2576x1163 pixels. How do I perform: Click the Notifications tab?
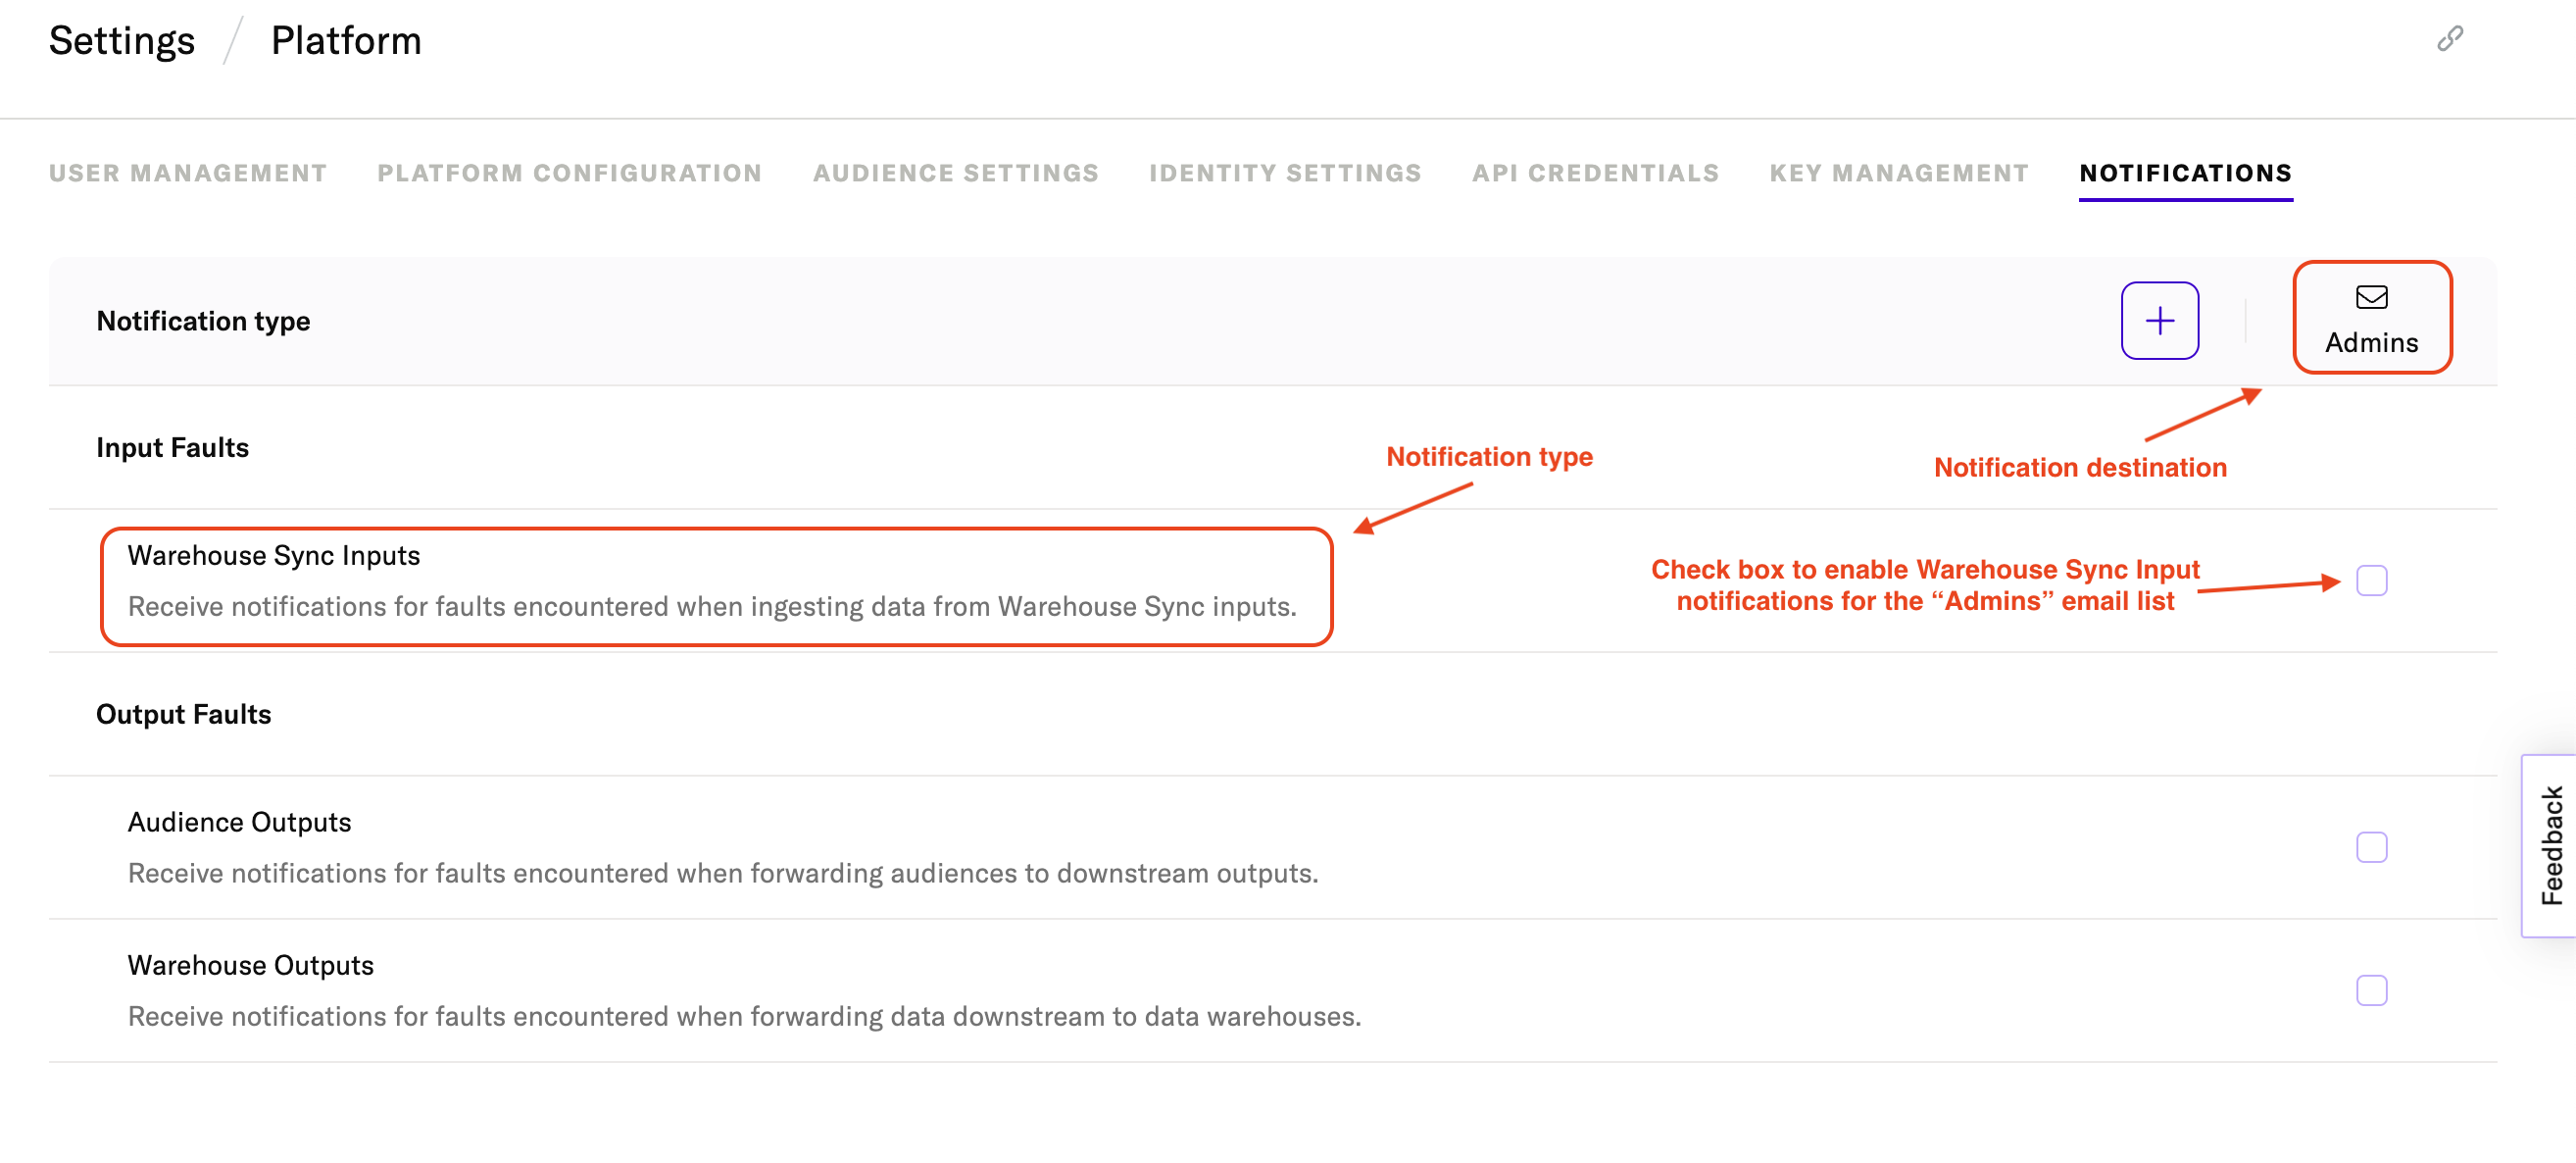point(2185,173)
